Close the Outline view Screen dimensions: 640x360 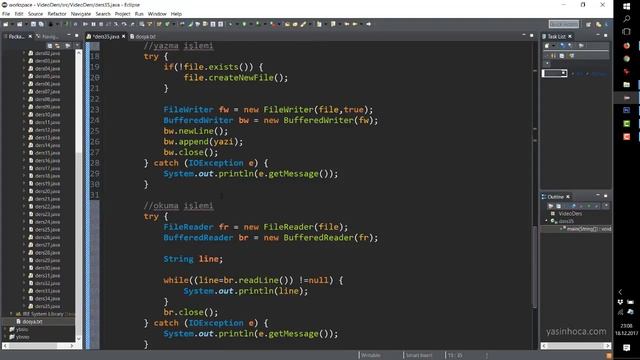tap(568, 197)
